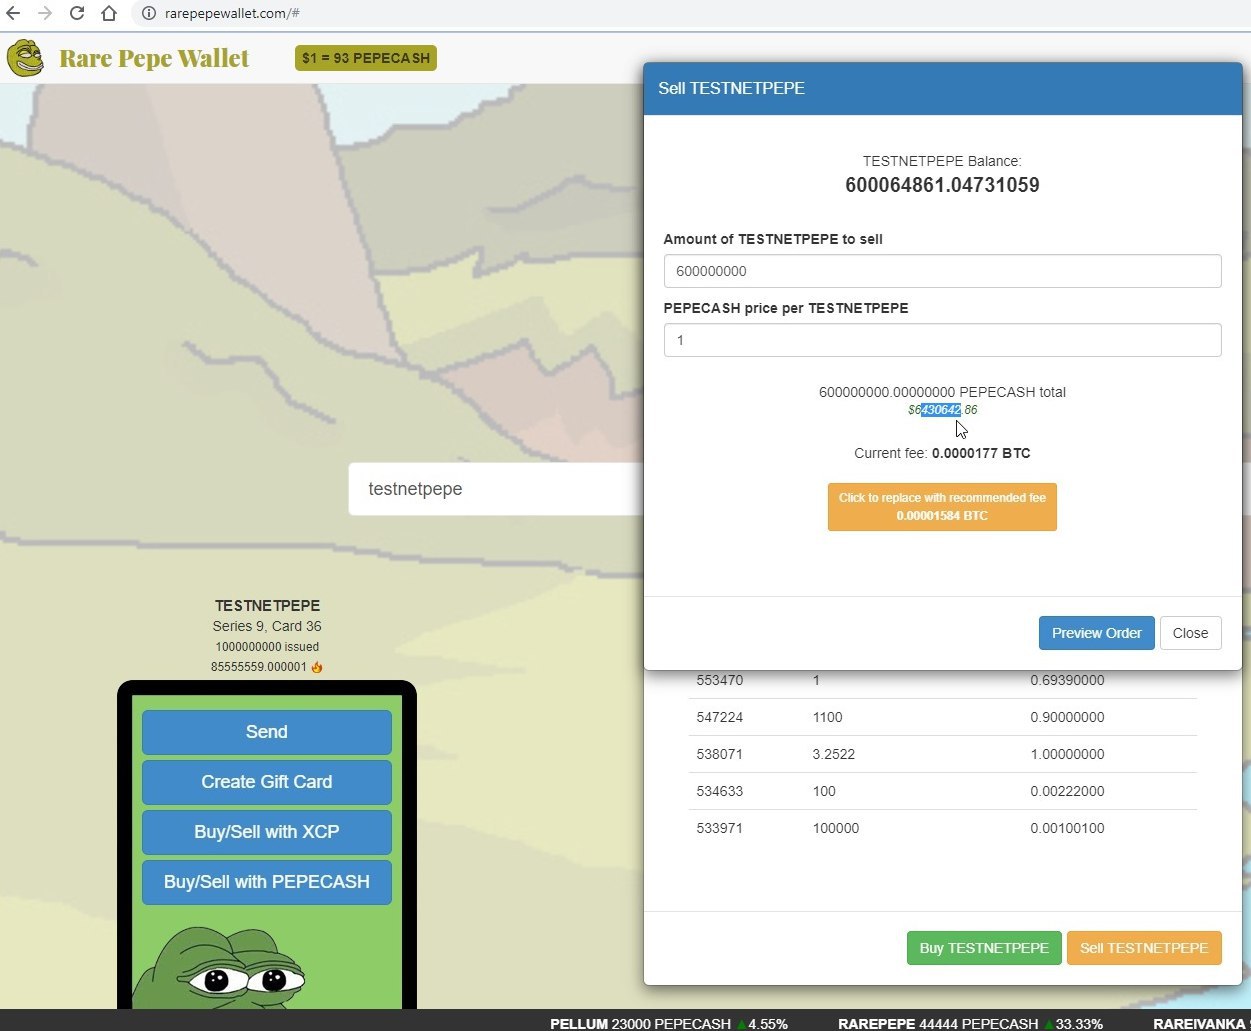Click the testnetpepe search box

(496, 489)
